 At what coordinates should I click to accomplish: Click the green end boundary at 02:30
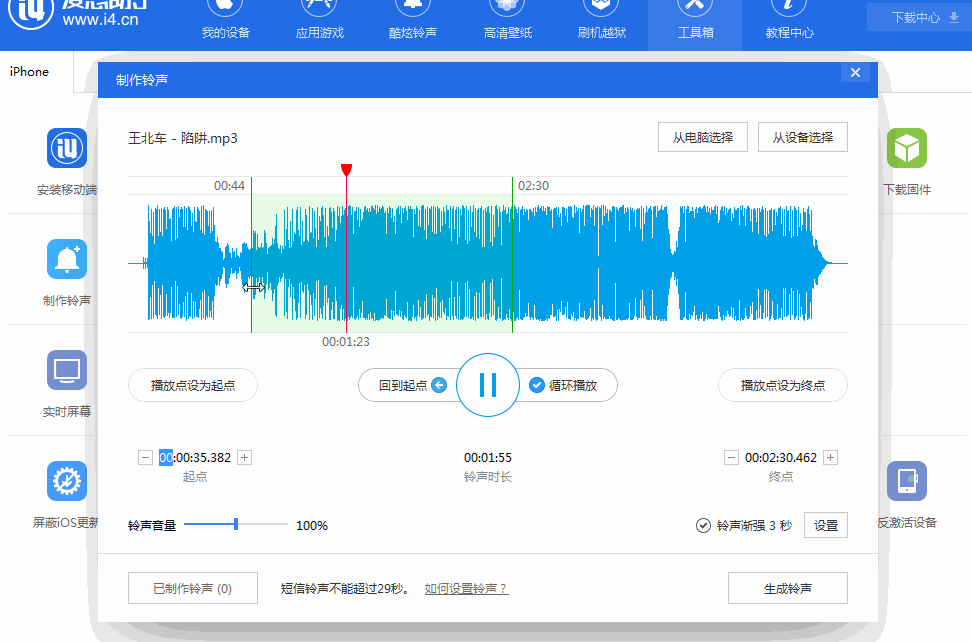coord(513,254)
